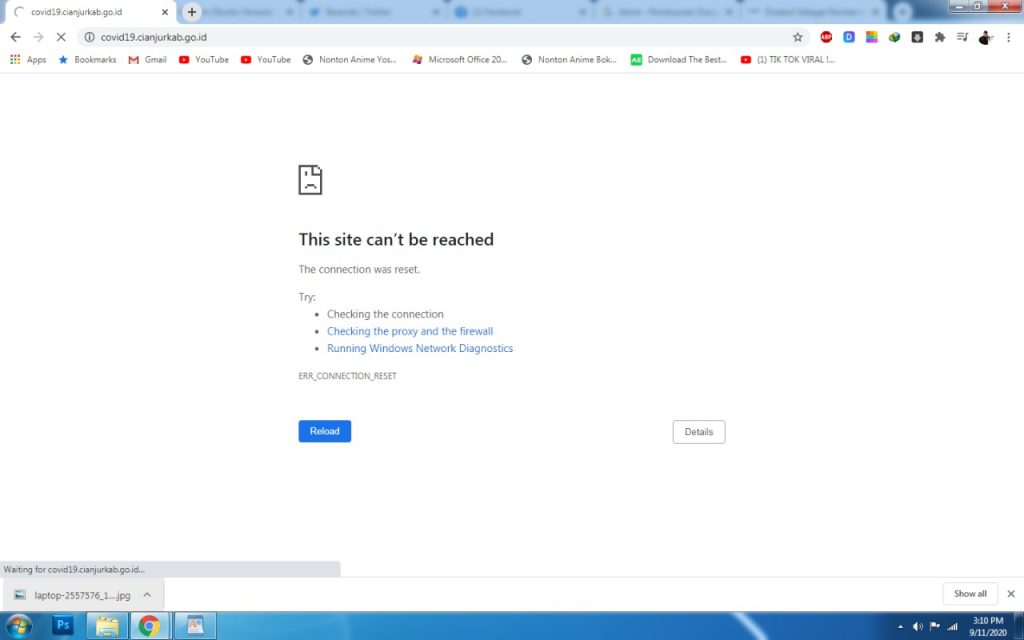Show hidden system tray icons
Screen dimensions: 1024x640
[x=900, y=627]
